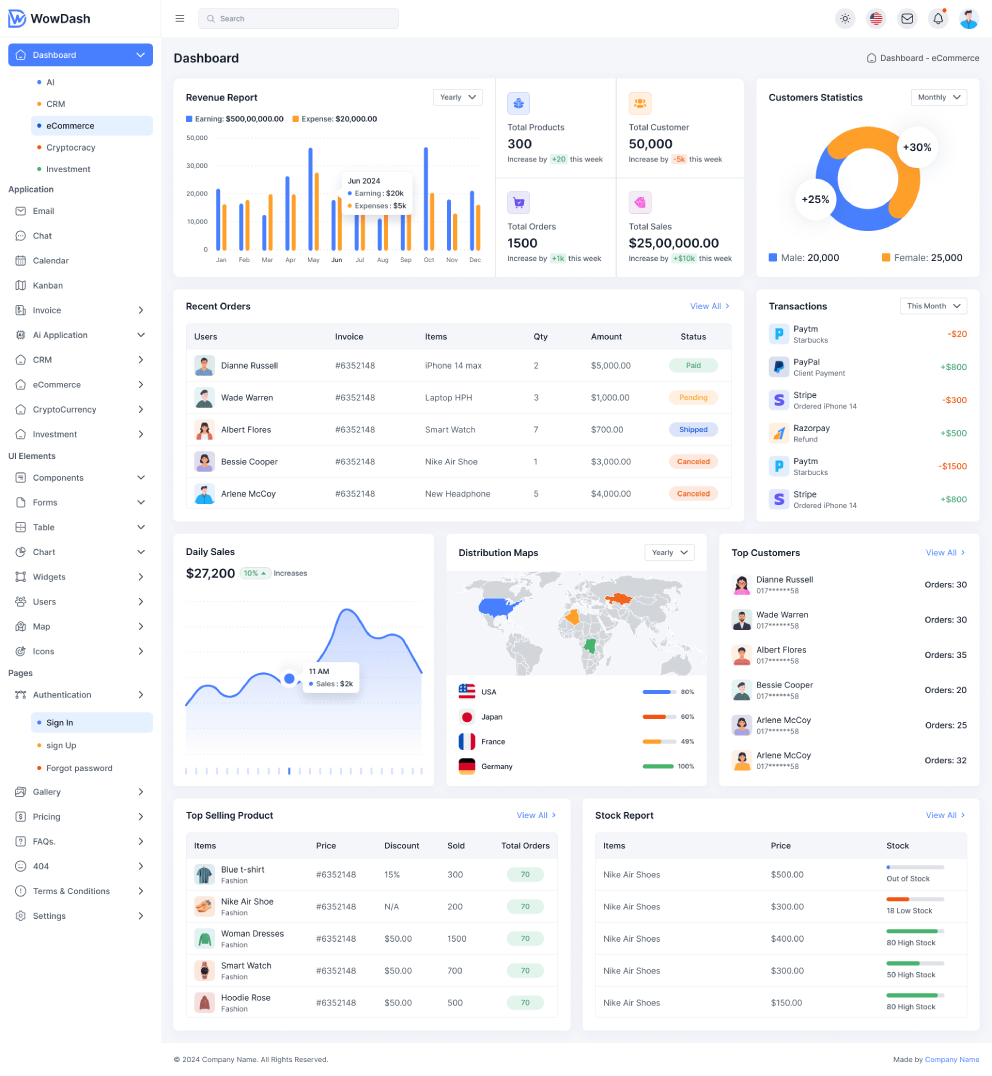
Task: Click View All in Stock Report
Action: coord(945,815)
